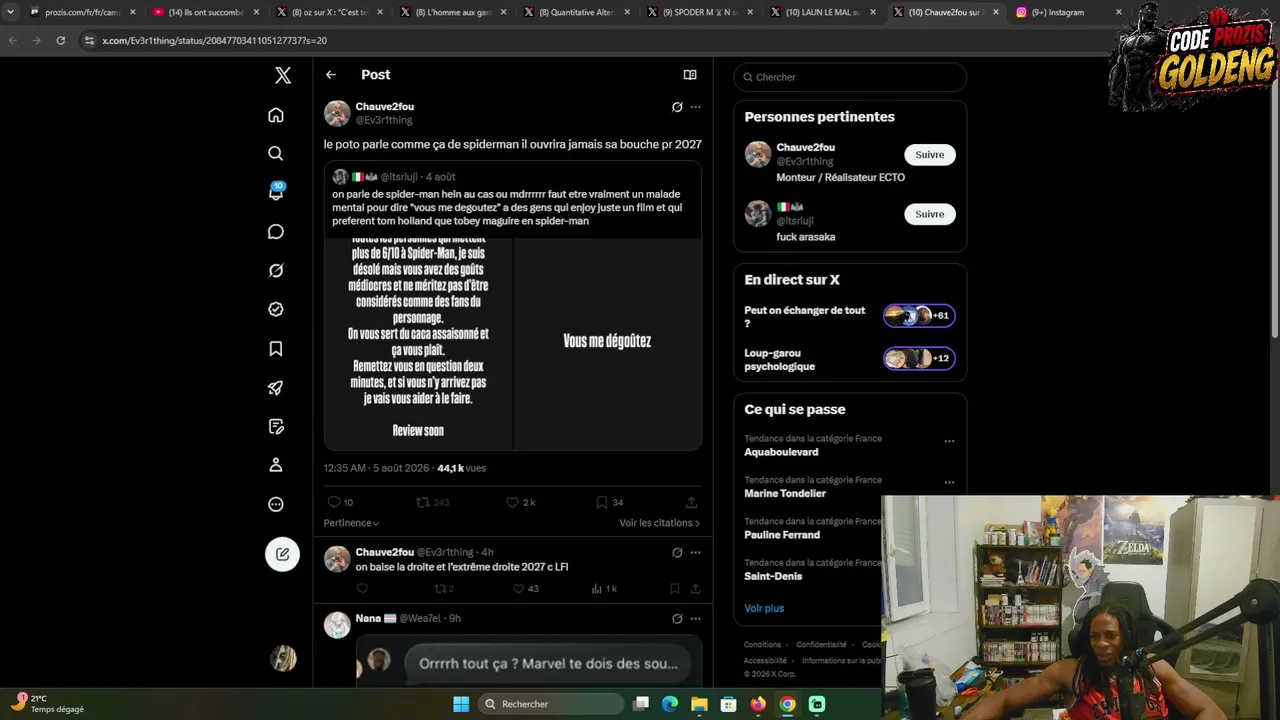
Task: Open more options on the main post
Action: [696, 107]
